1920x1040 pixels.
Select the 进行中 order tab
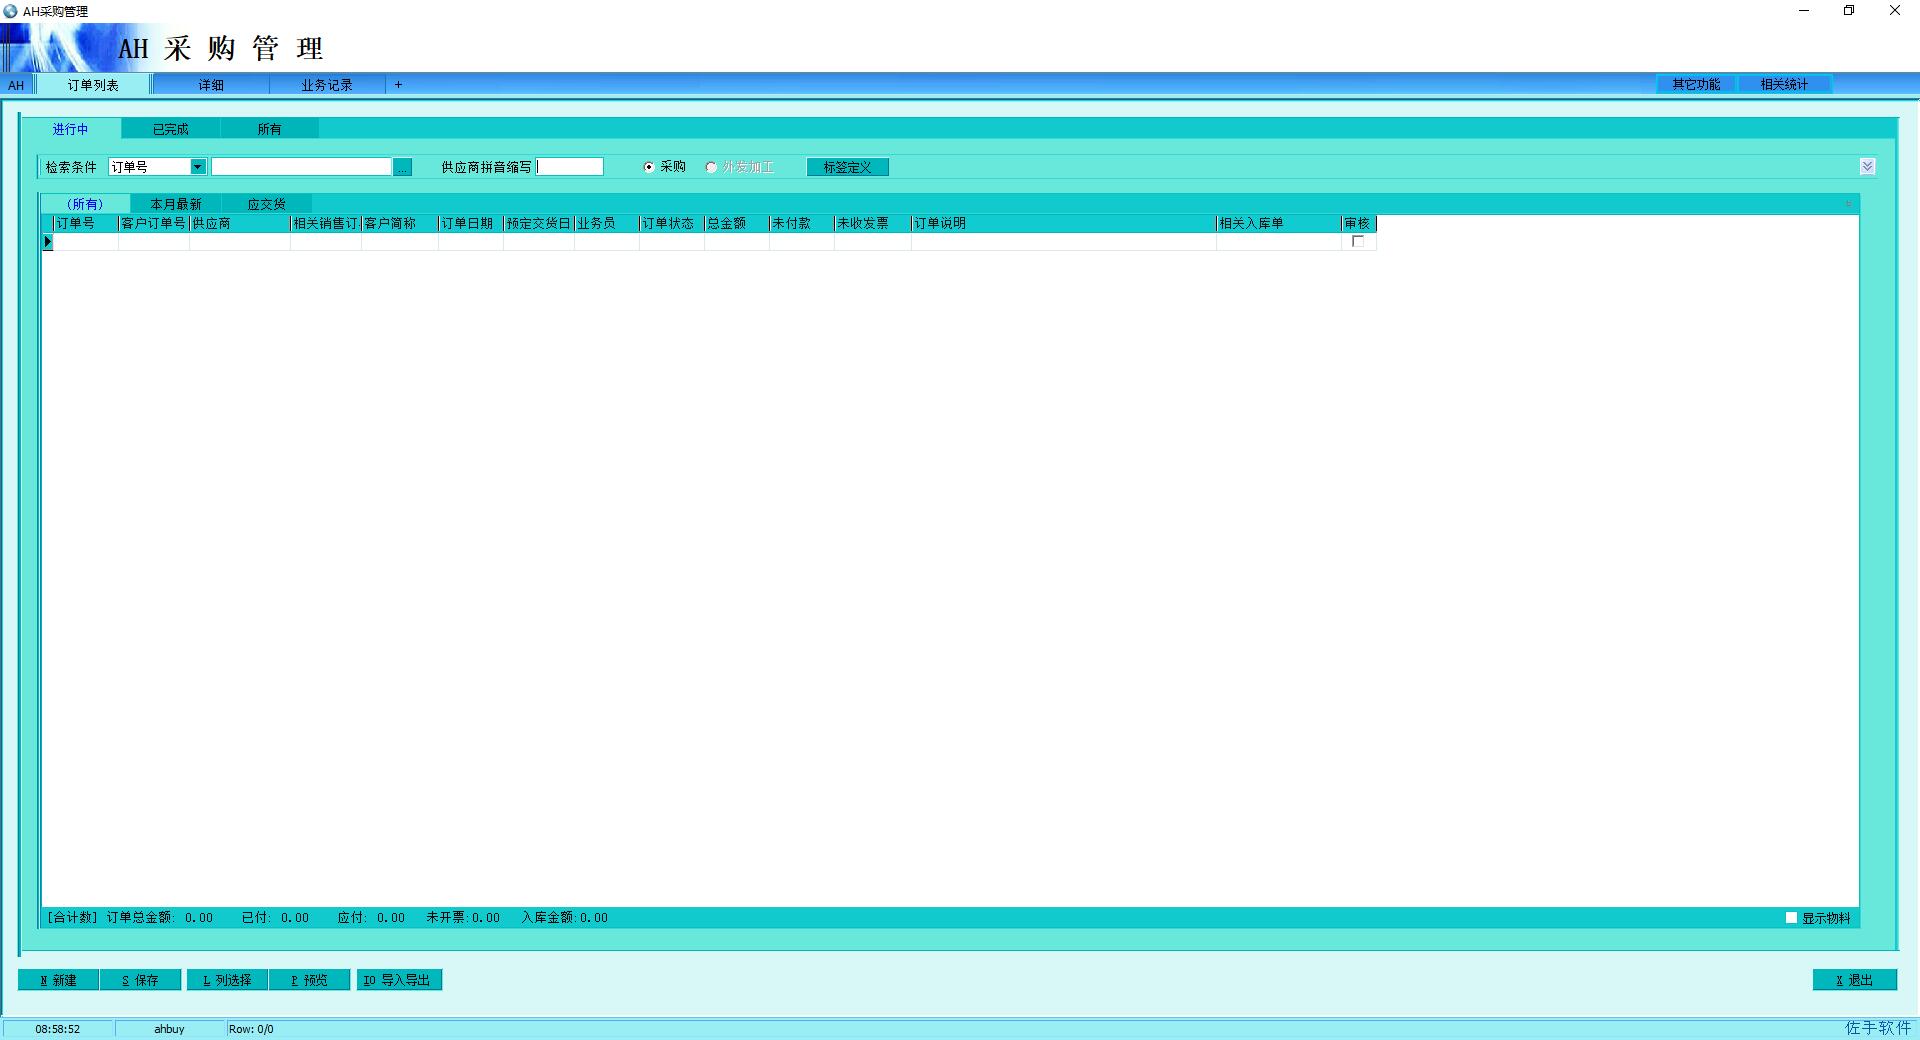[x=71, y=129]
